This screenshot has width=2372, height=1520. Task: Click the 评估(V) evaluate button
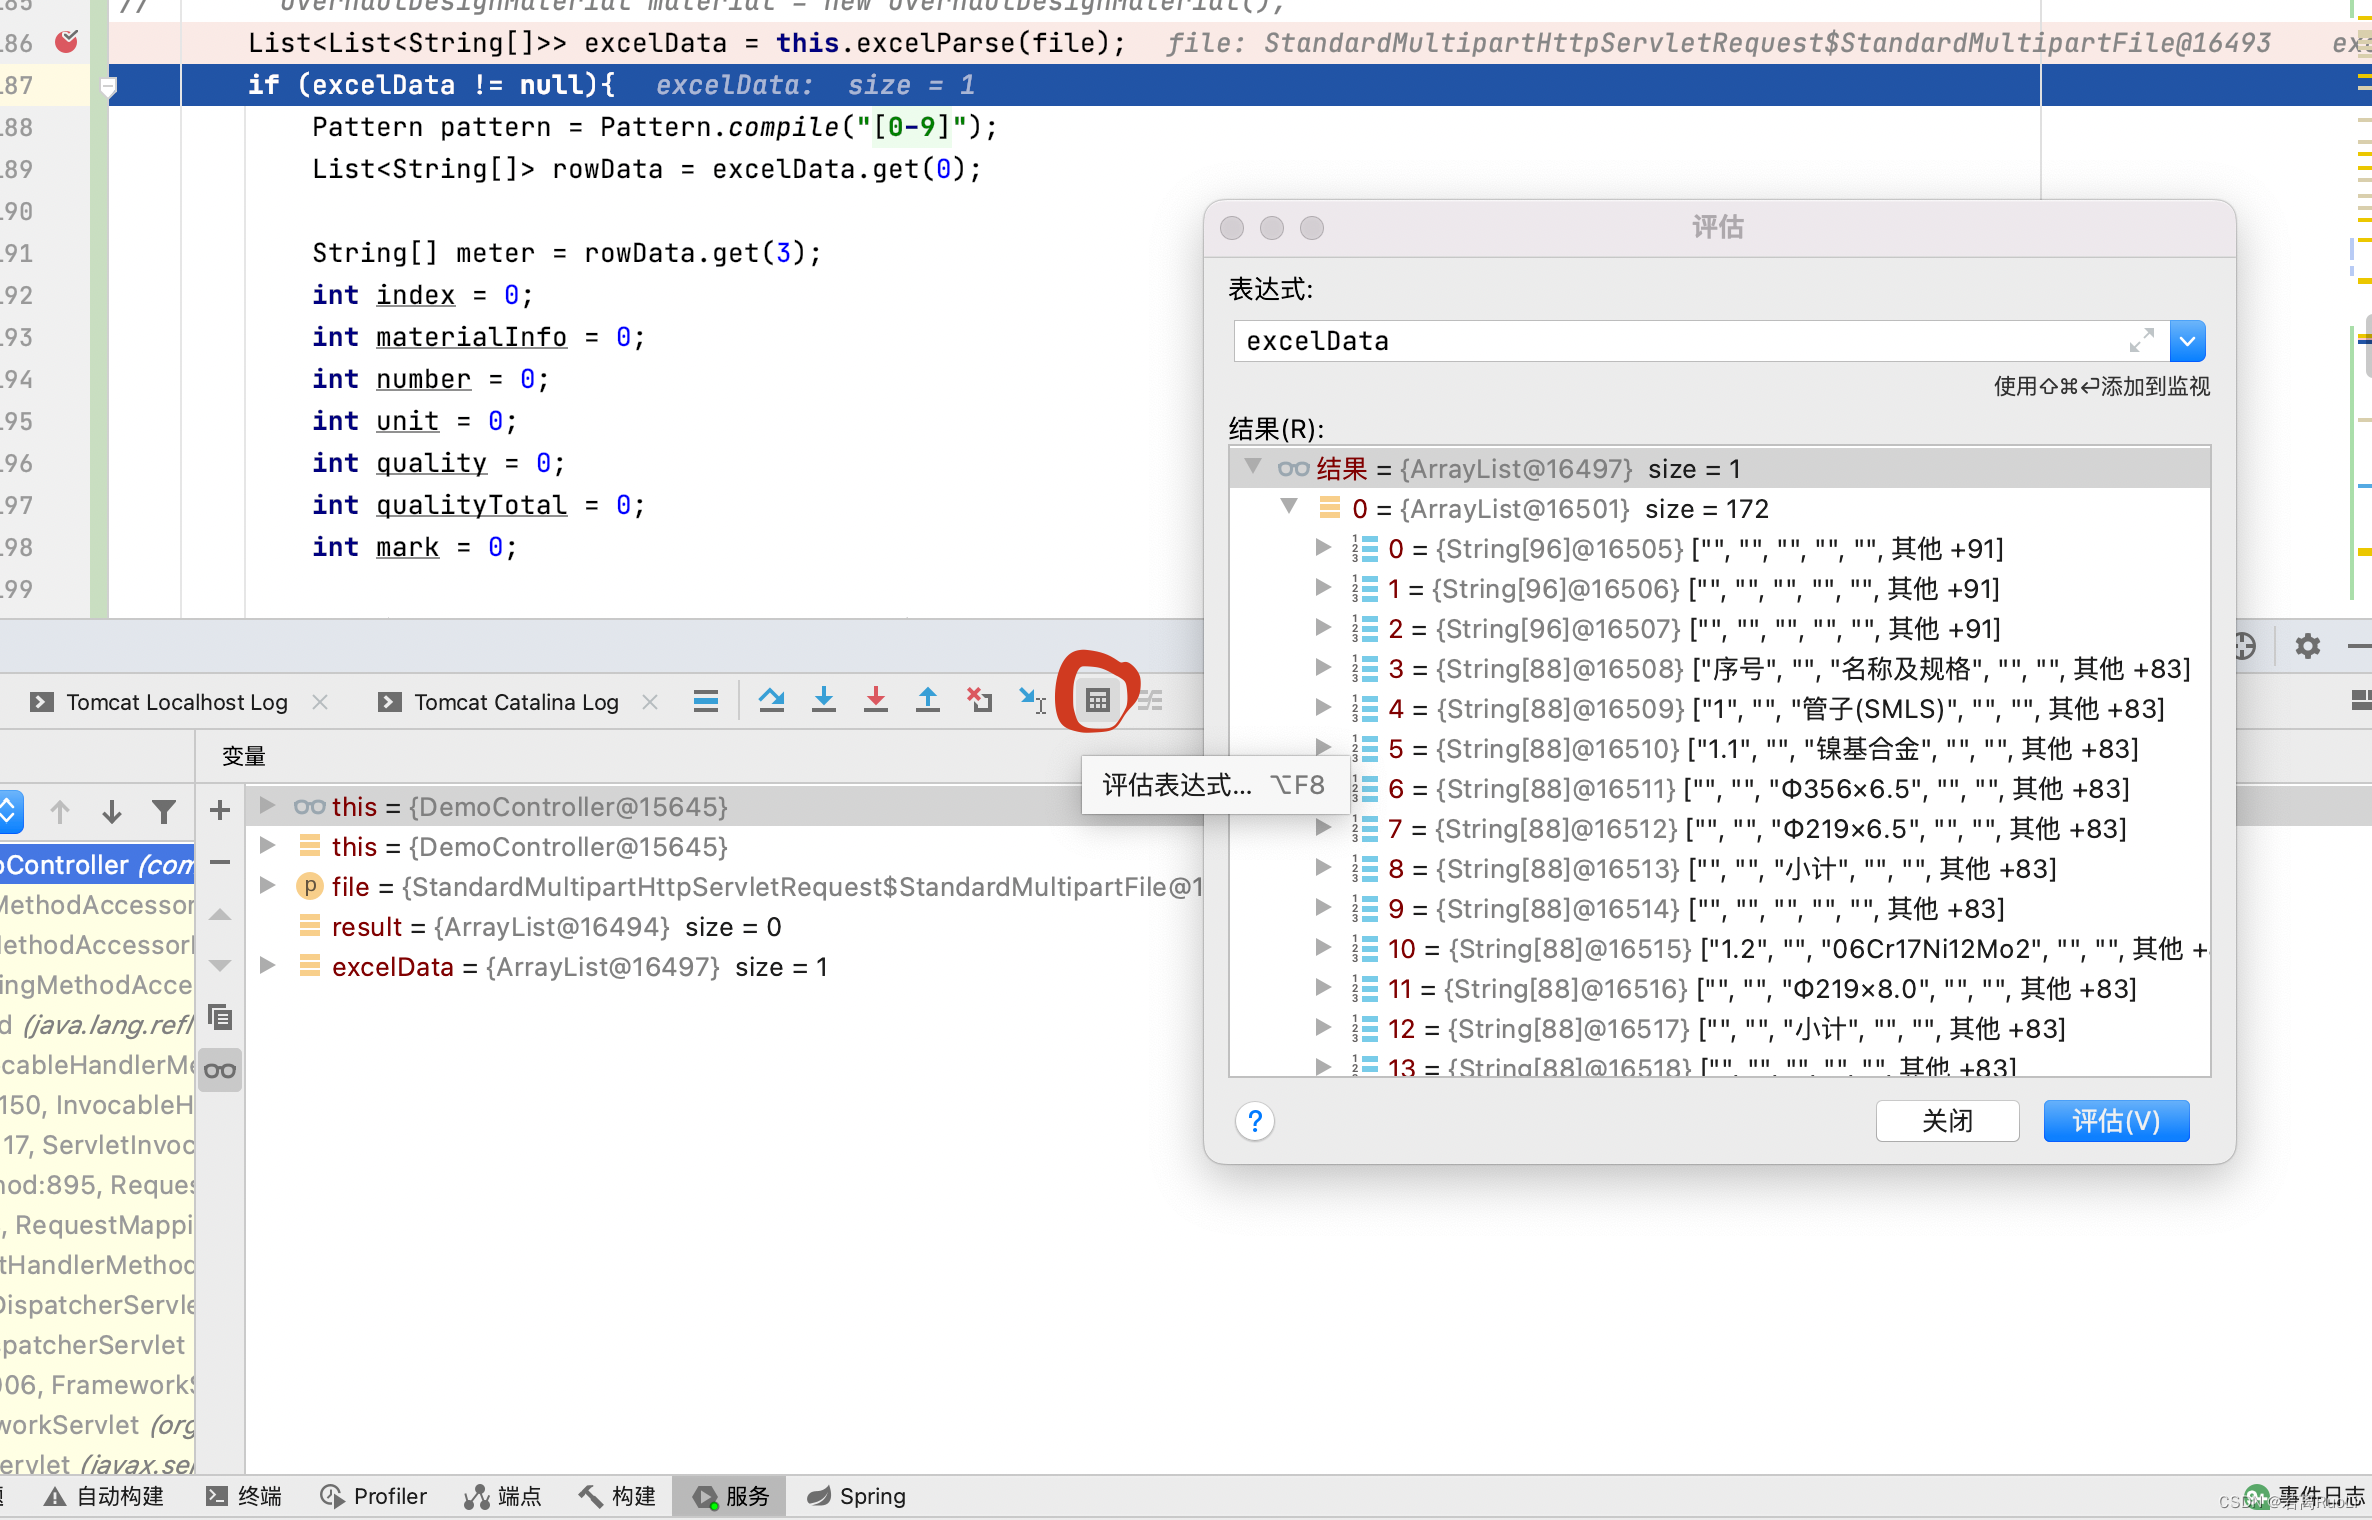(2116, 1121)
